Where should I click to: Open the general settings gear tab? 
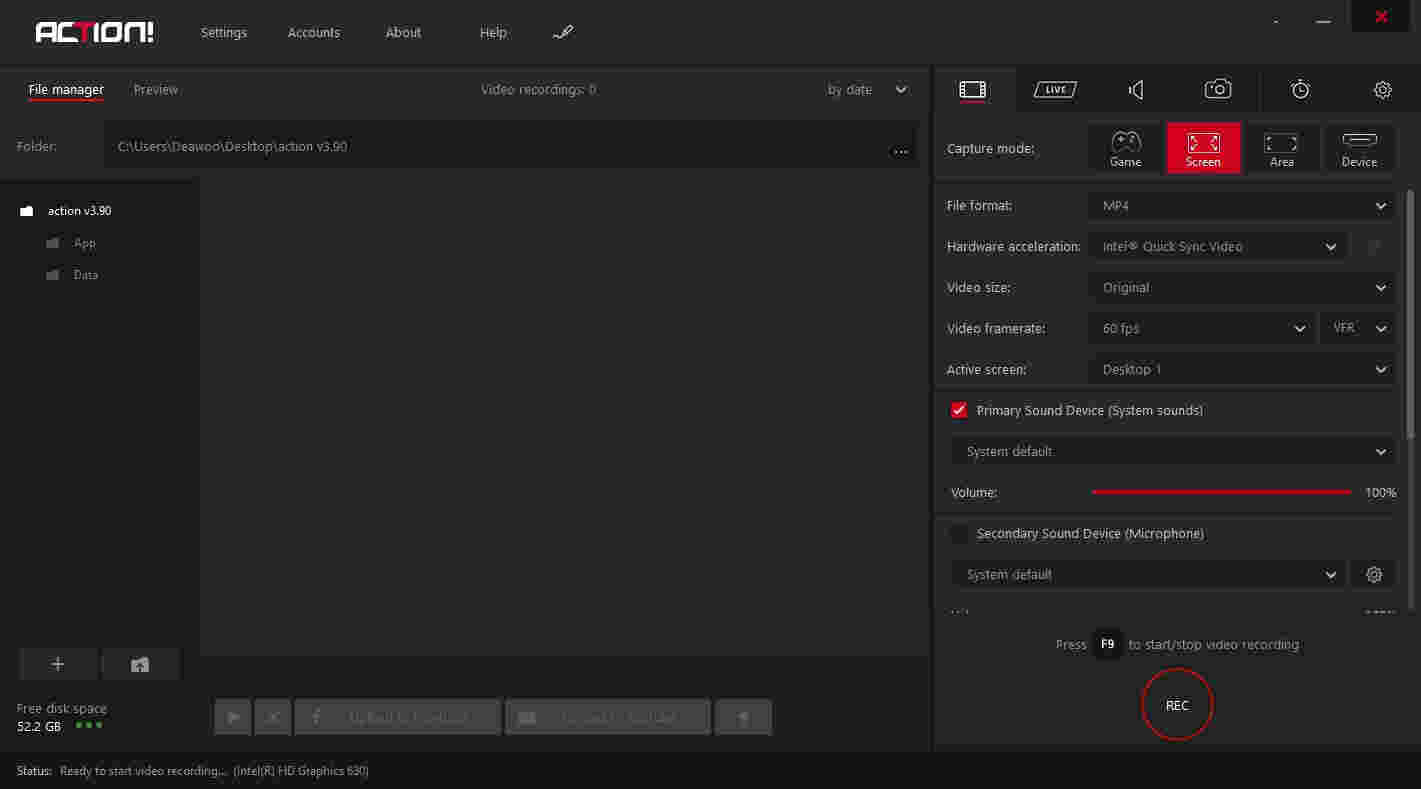click(x=1383, y=90)
